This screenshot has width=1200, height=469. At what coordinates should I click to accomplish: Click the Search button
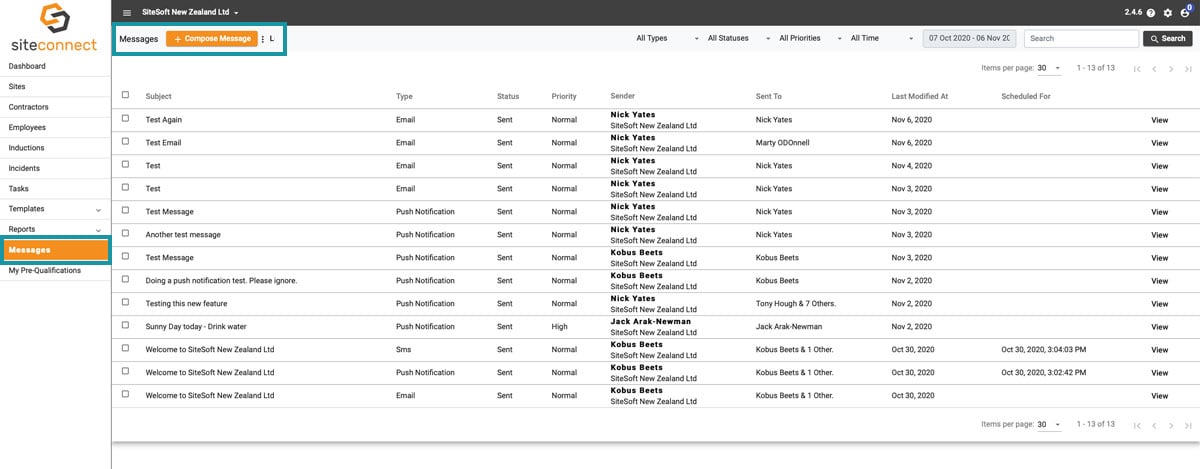click(1167, 38)
